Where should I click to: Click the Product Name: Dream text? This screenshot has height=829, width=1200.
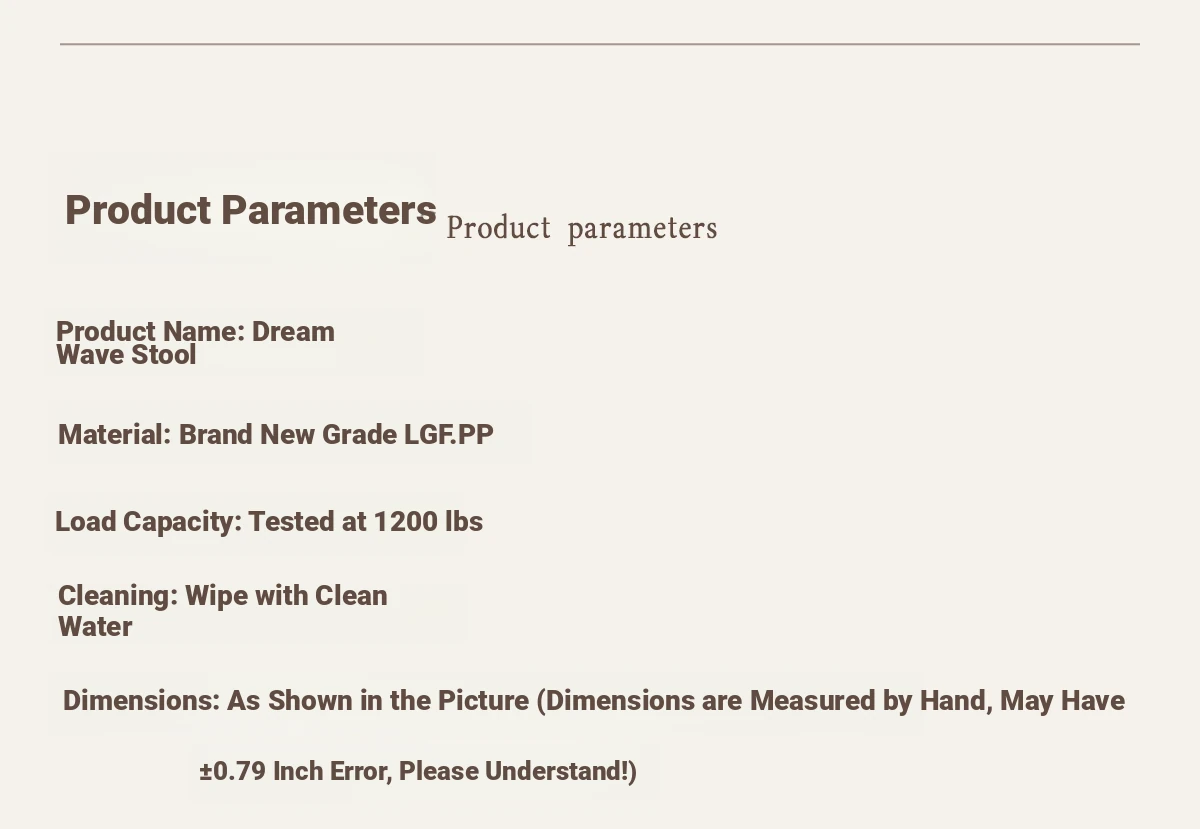coord(195,331)
